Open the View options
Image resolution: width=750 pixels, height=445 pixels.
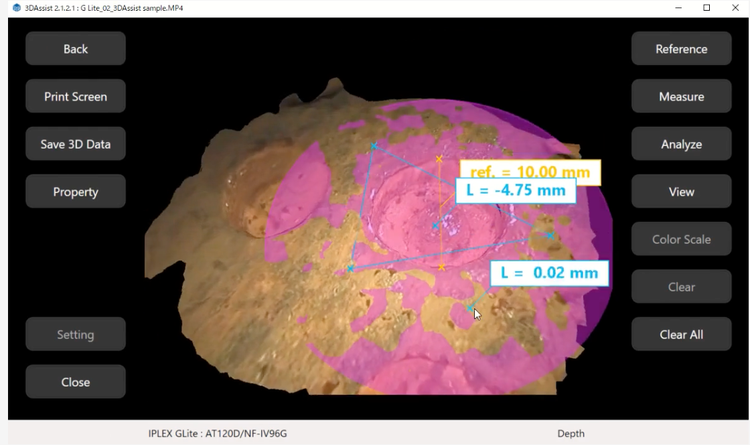(681, 192)
